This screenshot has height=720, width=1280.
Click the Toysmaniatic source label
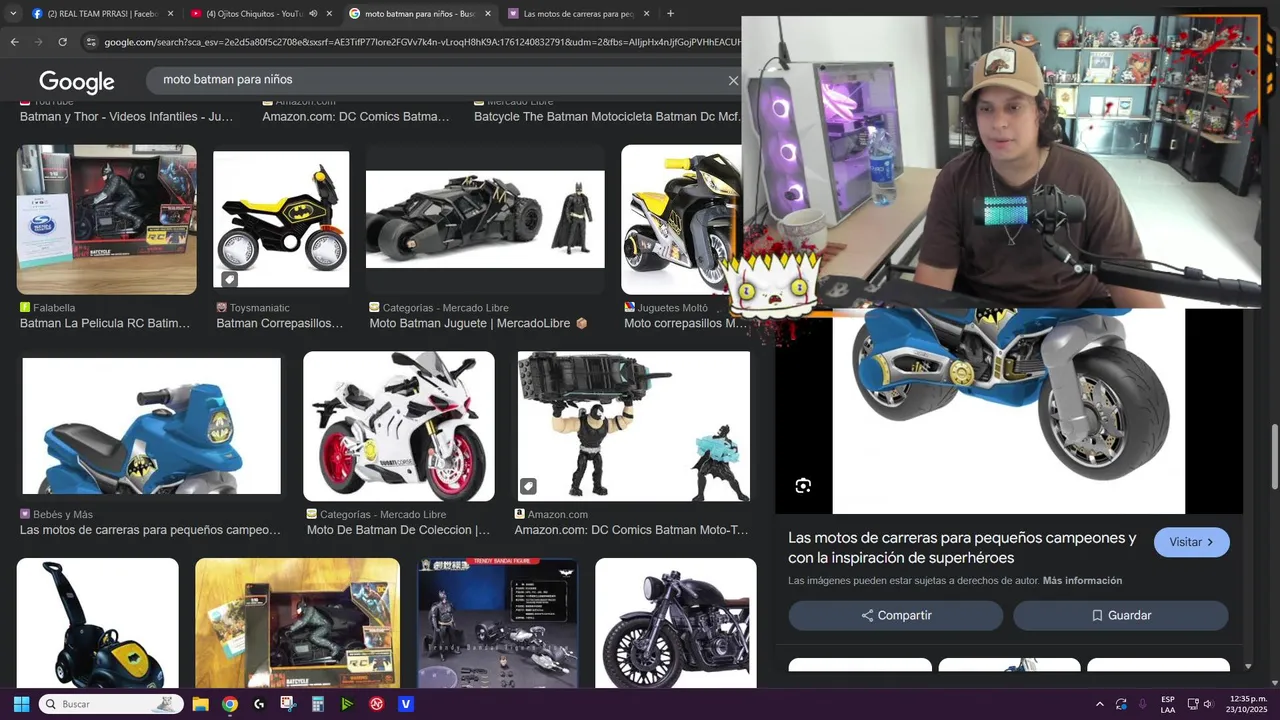point(260,308)
